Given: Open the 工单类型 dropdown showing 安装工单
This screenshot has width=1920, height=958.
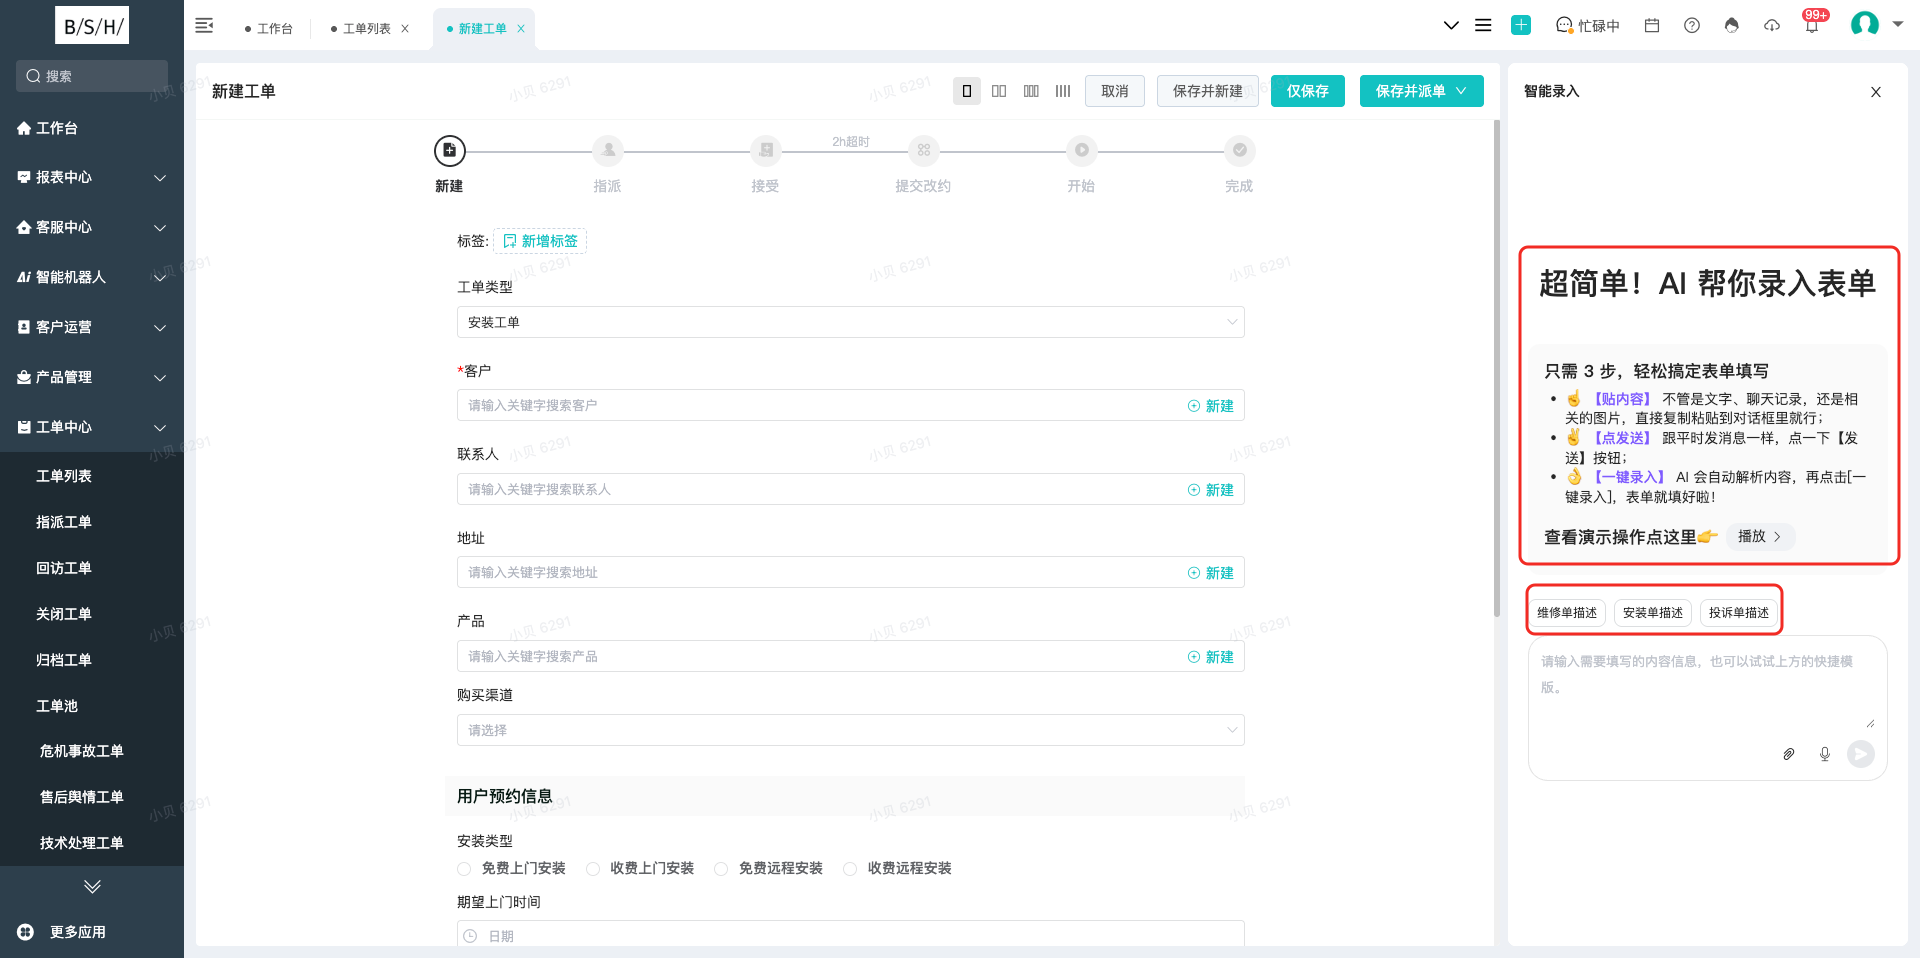Looking at the screenshot, I should point(851,322).
